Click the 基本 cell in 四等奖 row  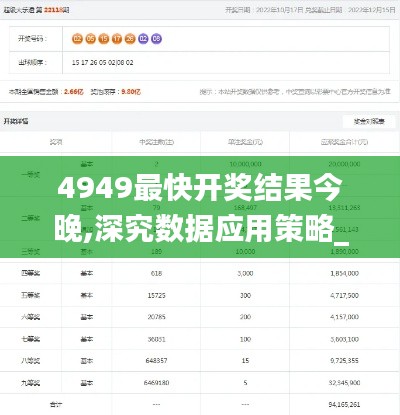coord(86,273)
